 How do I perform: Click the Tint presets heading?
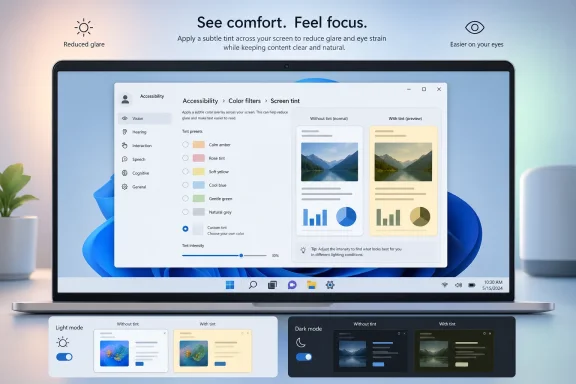click(192, 131)
